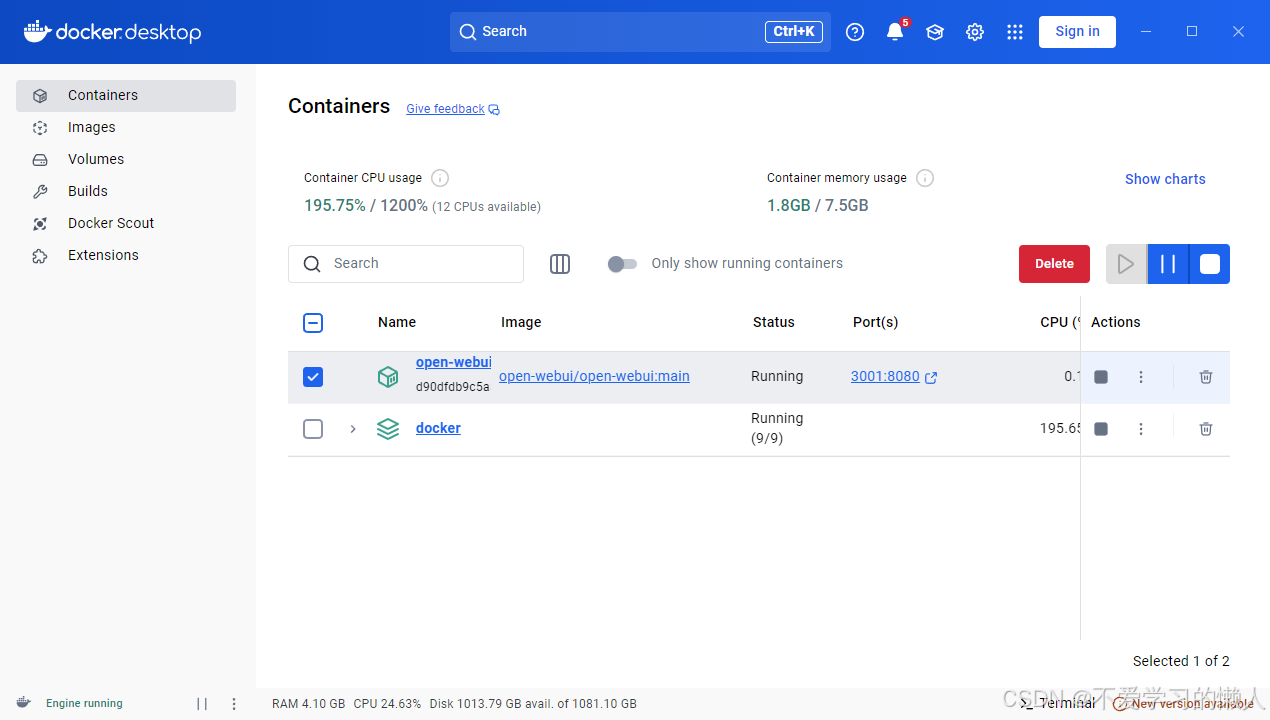1270x720 pixels.
Task: Open the help question mark icon
Action: (855, 32)
